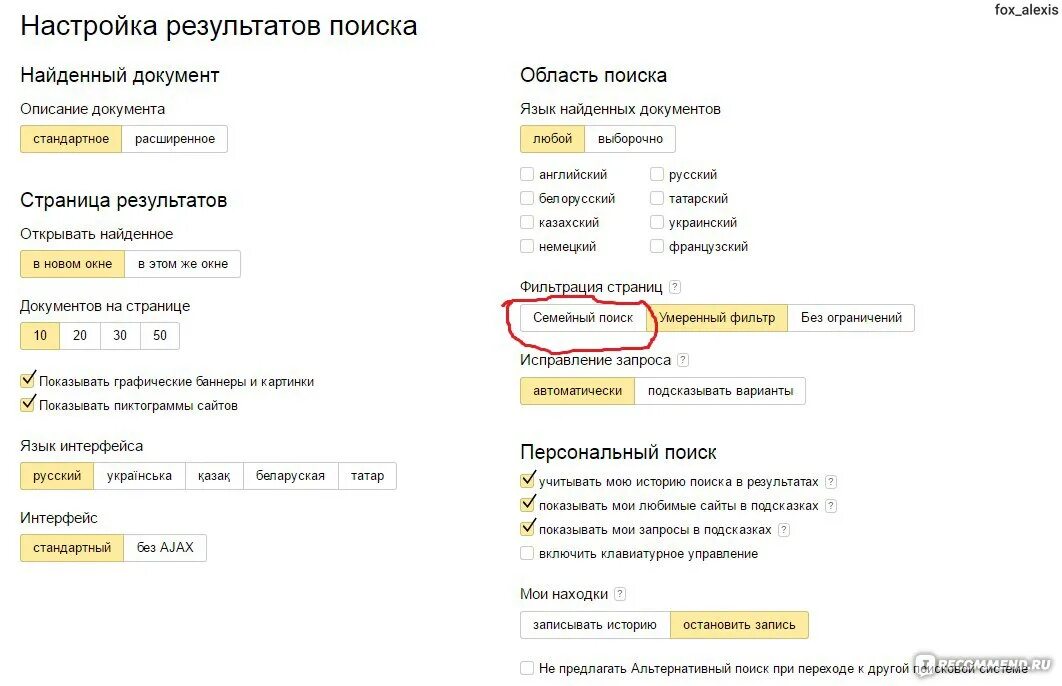Click записывать историю button
This screenshot has height=686, width=1062.
pyautogui.click(x=595, y=625)
